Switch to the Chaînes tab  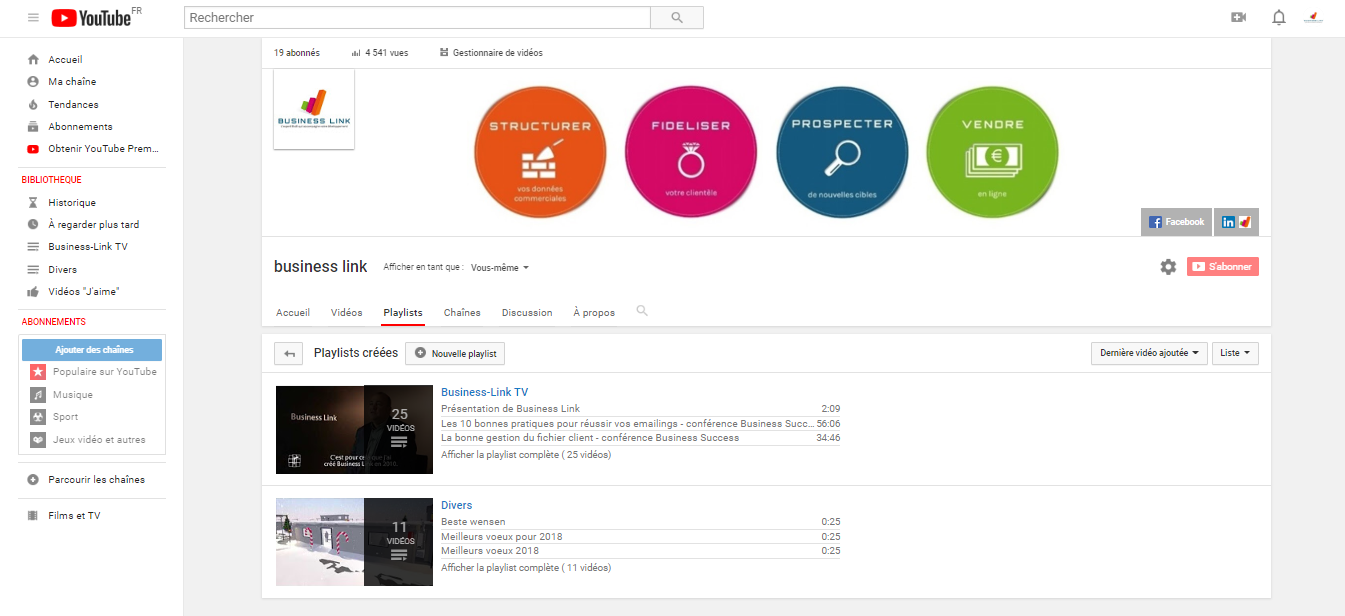pos(462,313)
